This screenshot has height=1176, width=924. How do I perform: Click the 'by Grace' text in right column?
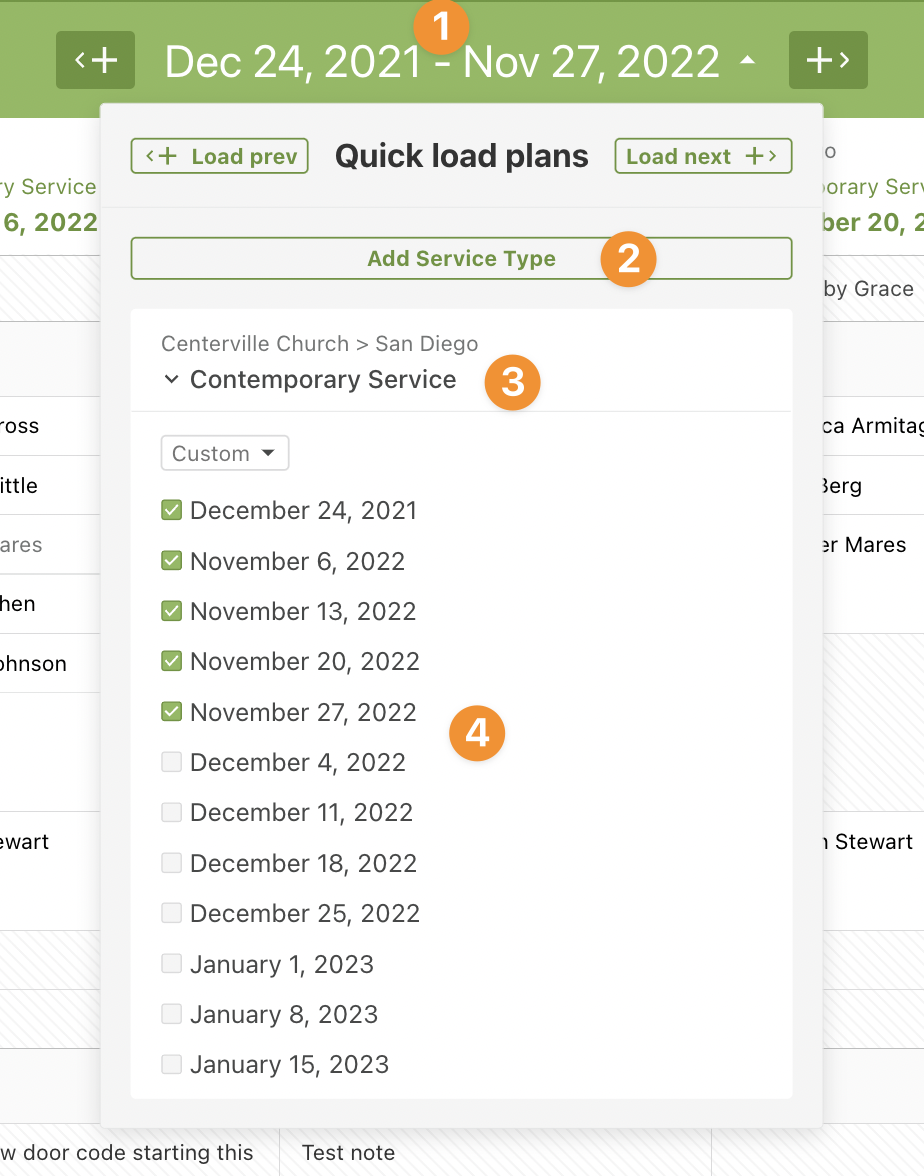coord(868,289)
